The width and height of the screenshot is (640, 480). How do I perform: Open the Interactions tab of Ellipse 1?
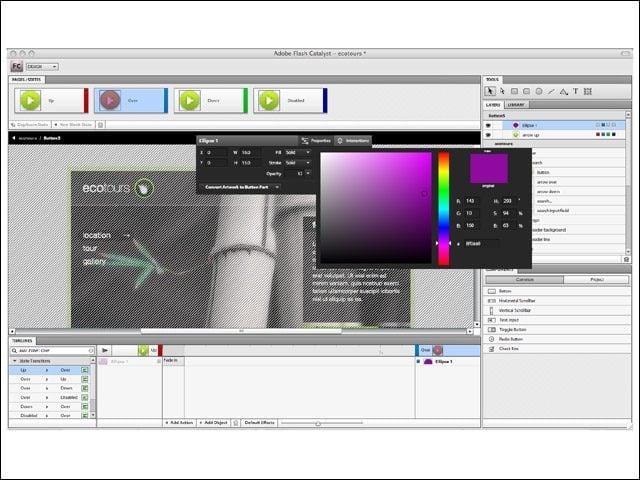coord(353,140)
